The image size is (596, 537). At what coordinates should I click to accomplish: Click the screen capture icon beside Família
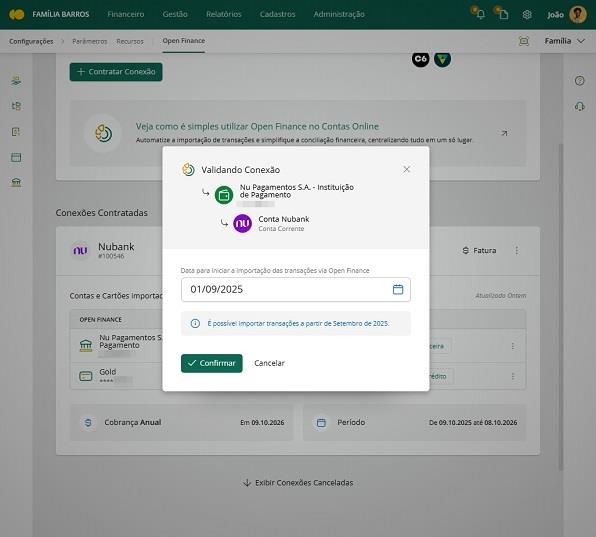524,41
